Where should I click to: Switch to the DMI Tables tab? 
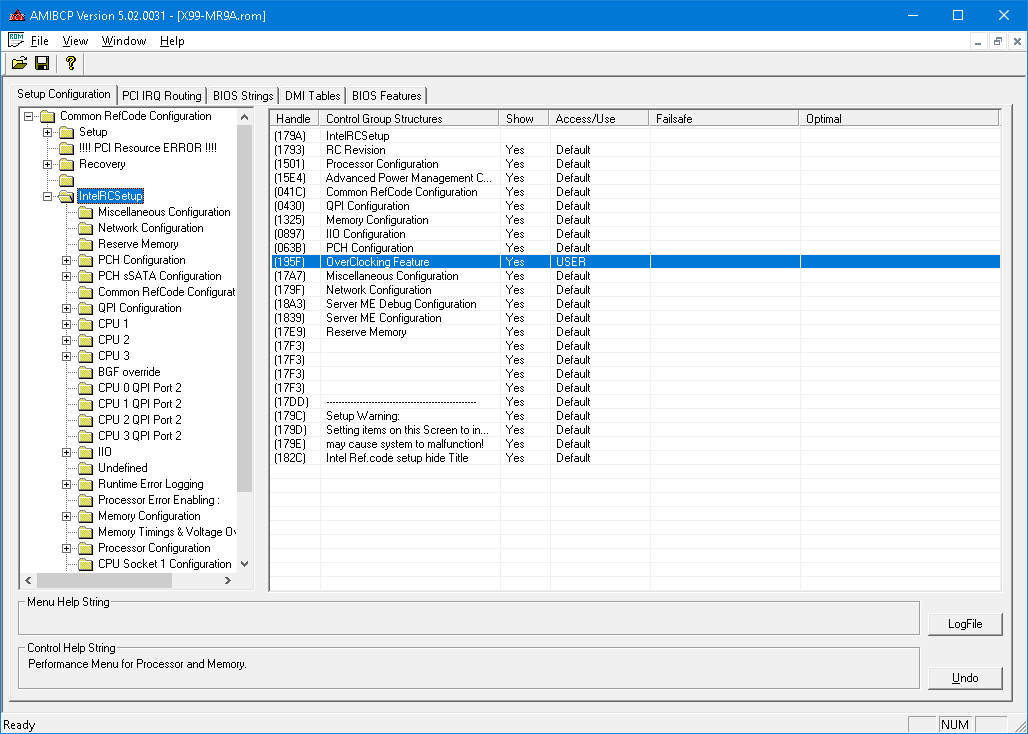(x=312, y=96)
